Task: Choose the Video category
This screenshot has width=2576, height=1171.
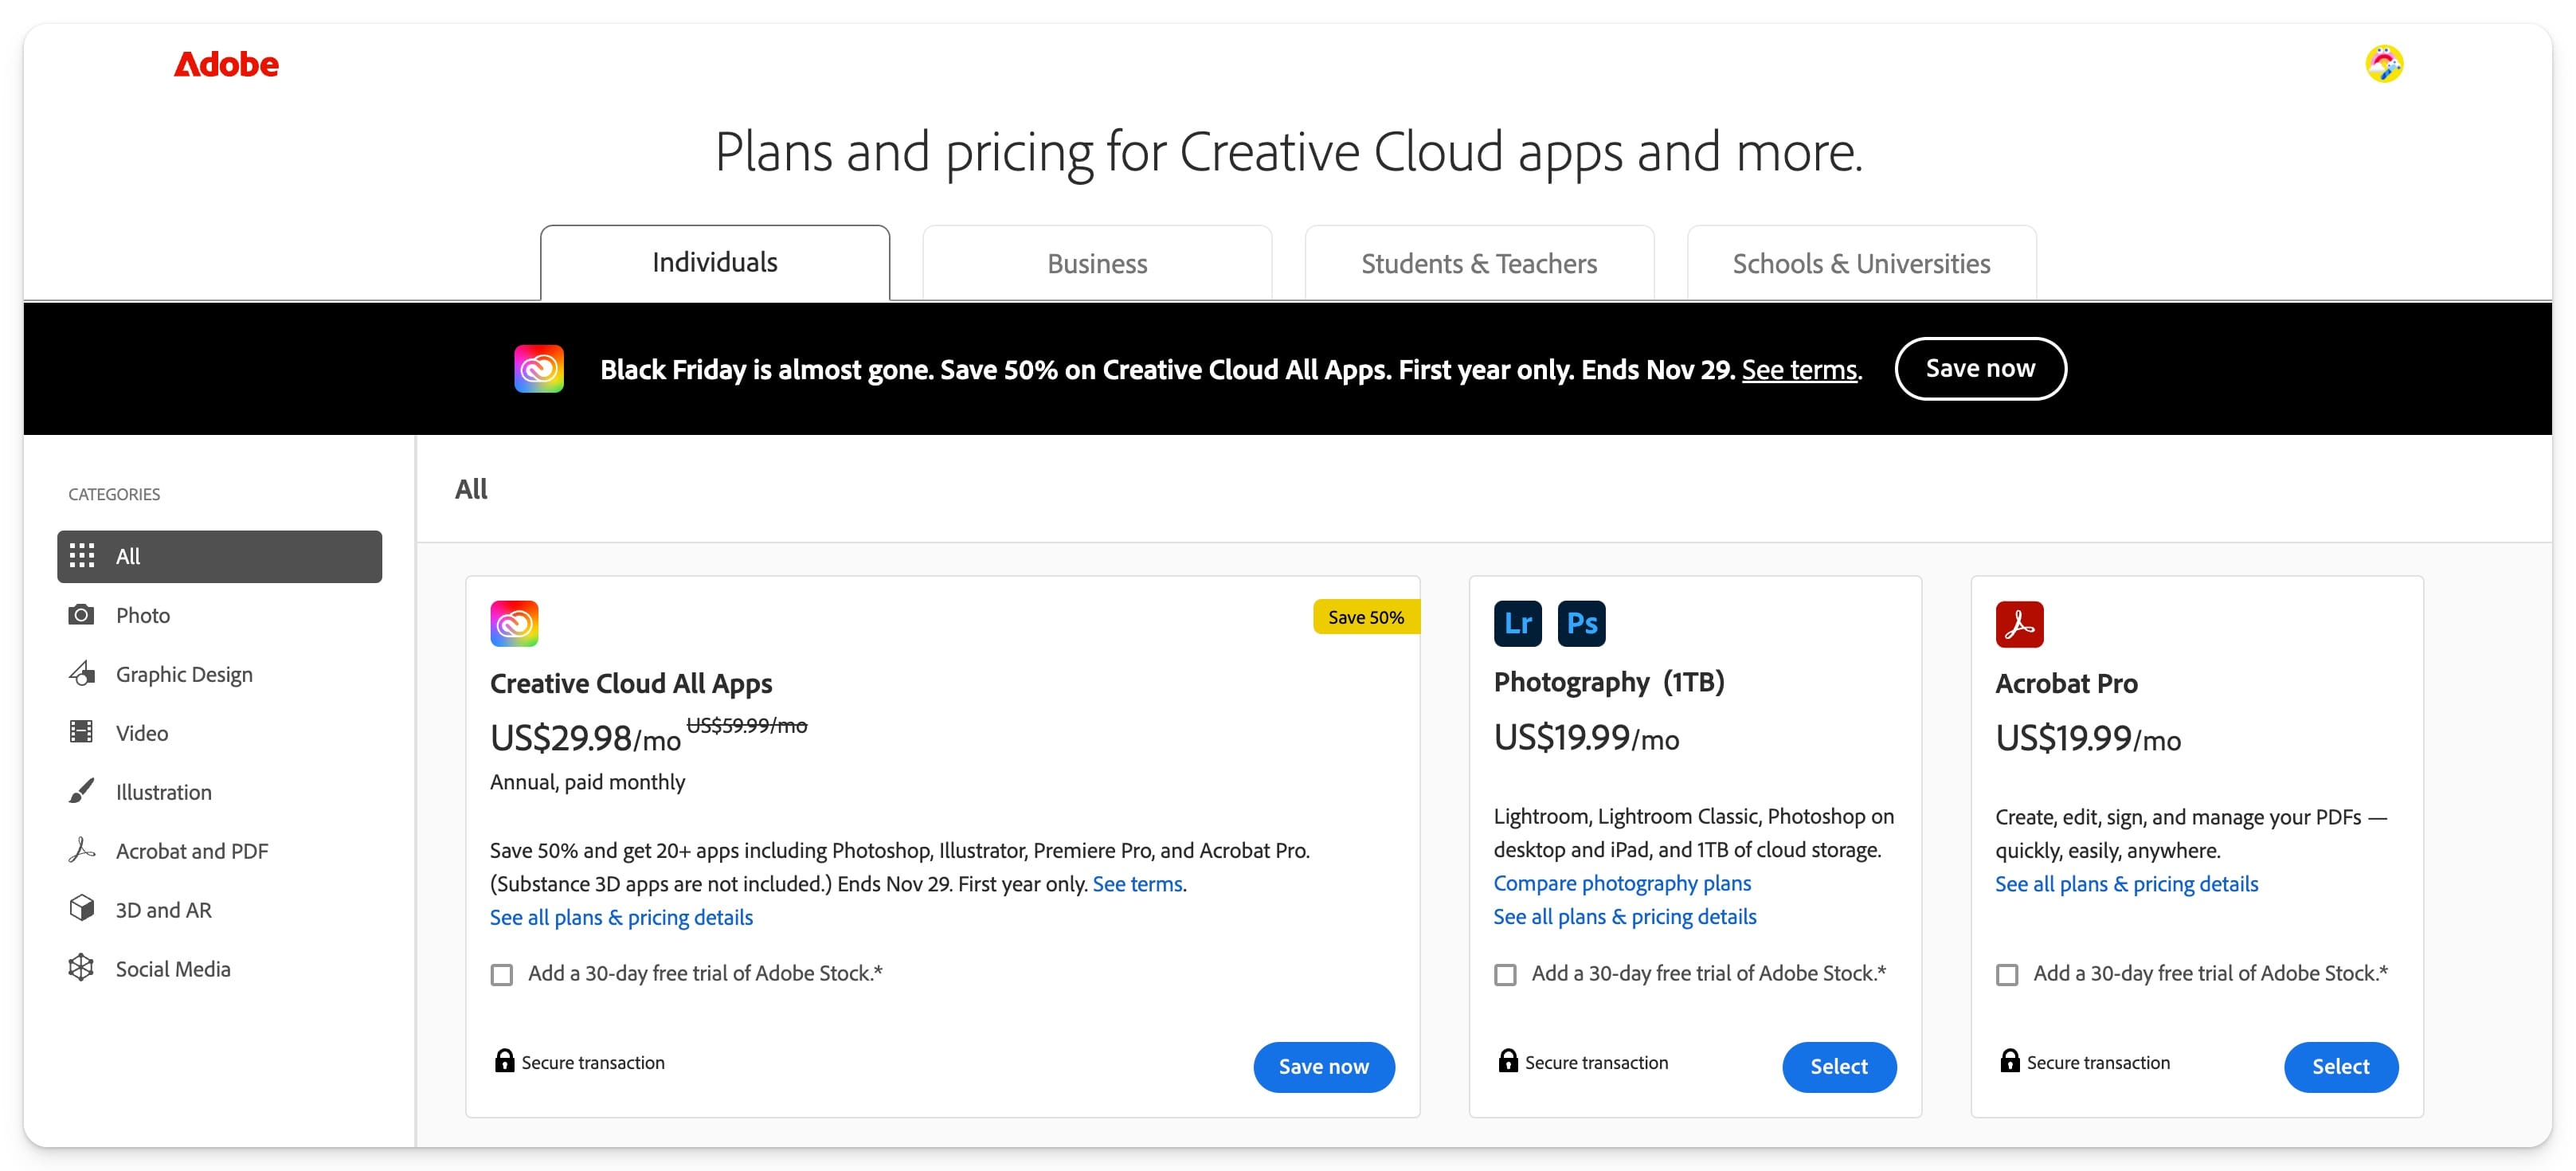Action: [x=220, y=733]
